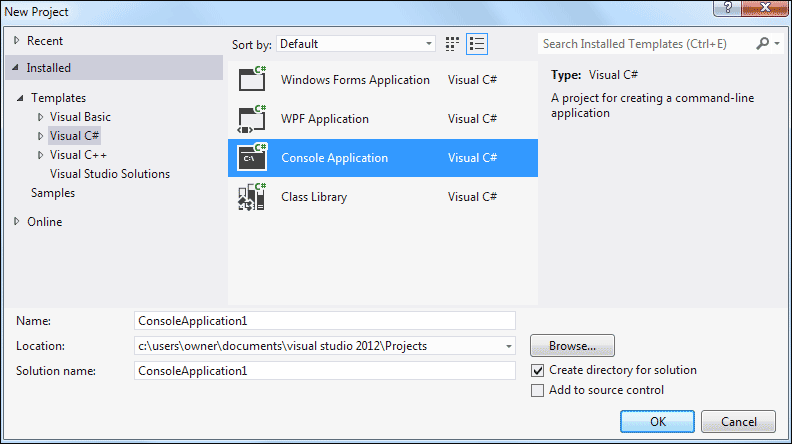The width and height of the screenshot is (792, 444).
Task: Click the Console Application template icon
Action: (252, 158)
